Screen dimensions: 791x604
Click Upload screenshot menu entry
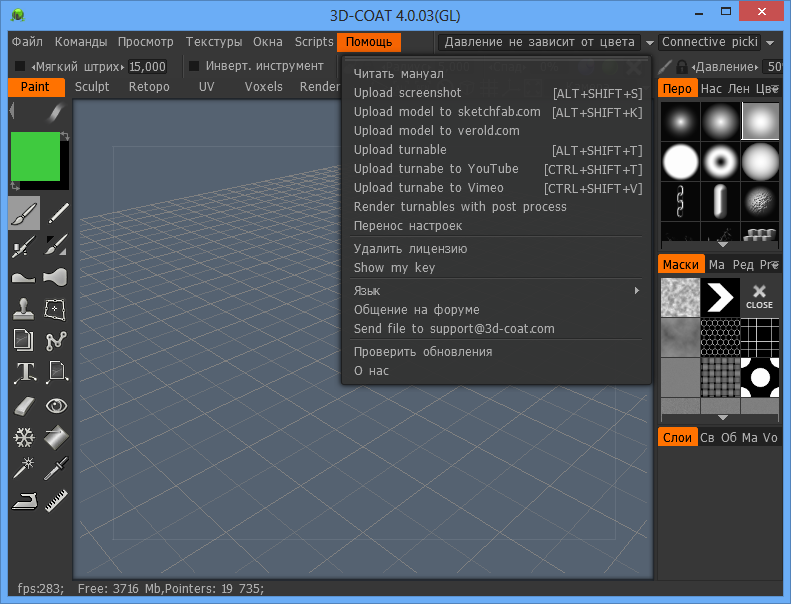(x=408, y=93)
